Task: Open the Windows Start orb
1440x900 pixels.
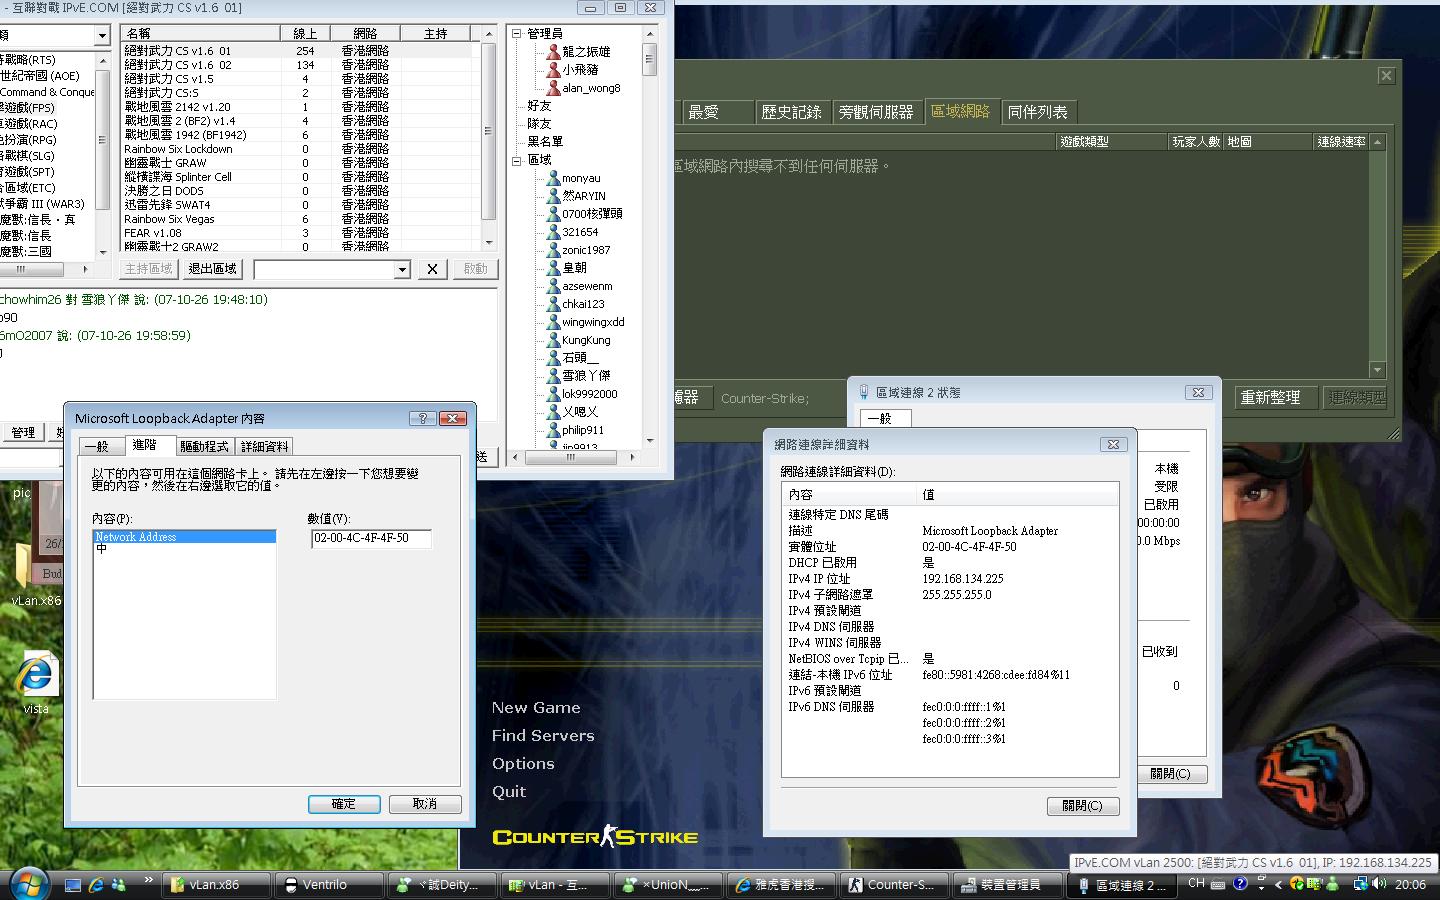Action: point(29,883)
